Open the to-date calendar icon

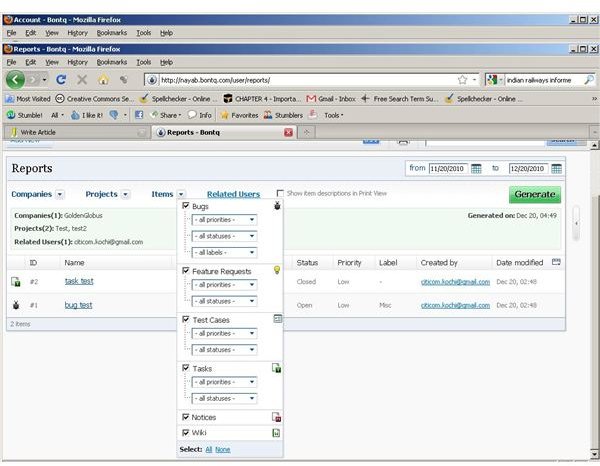pyautogui.click(x=556, y=168)
